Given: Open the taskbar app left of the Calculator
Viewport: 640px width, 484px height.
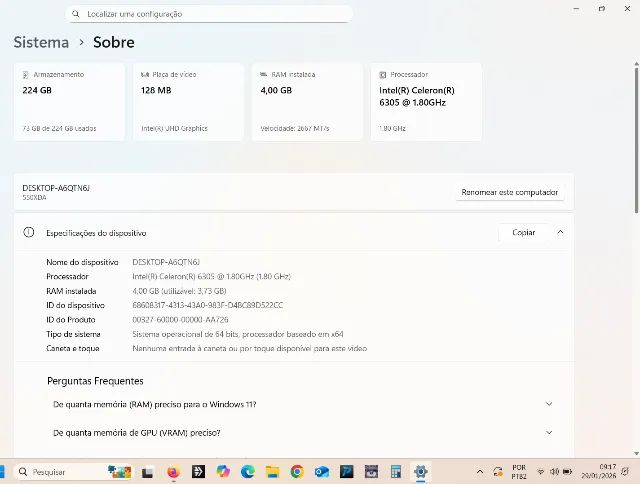Looking at the screenshot, I should pos(371,472).
